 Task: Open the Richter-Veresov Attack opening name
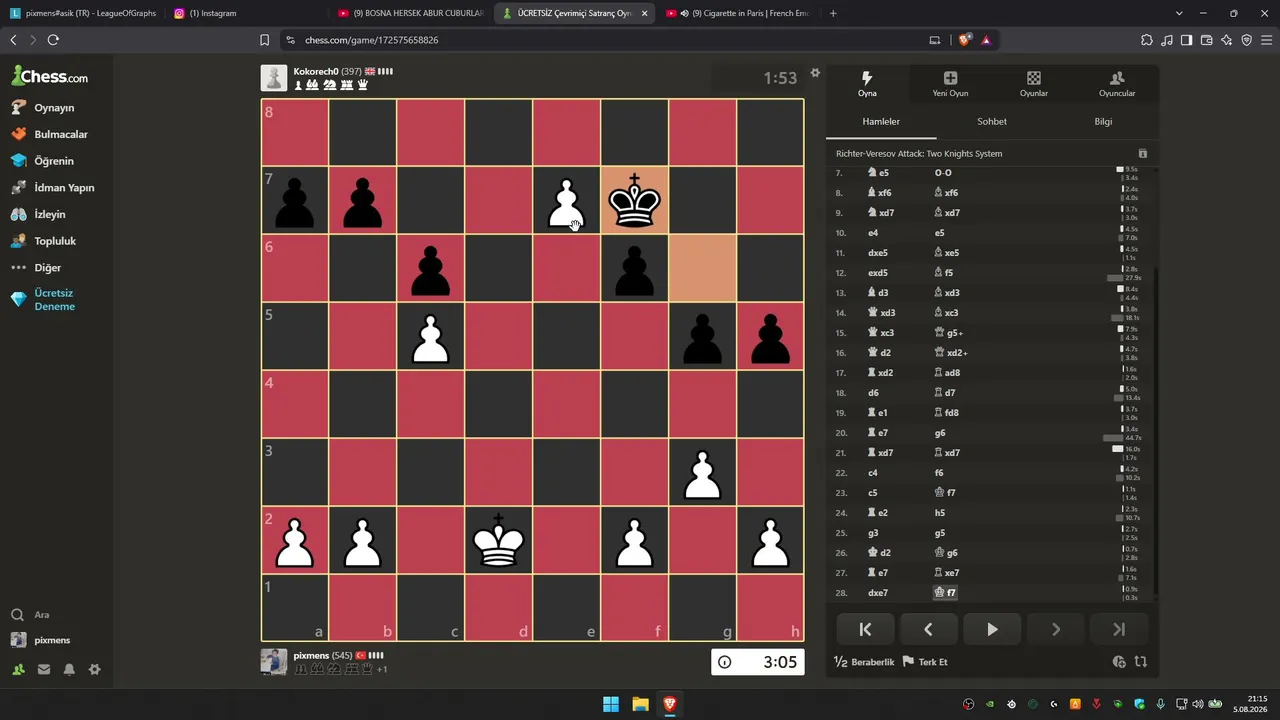[x=919, y=154]
